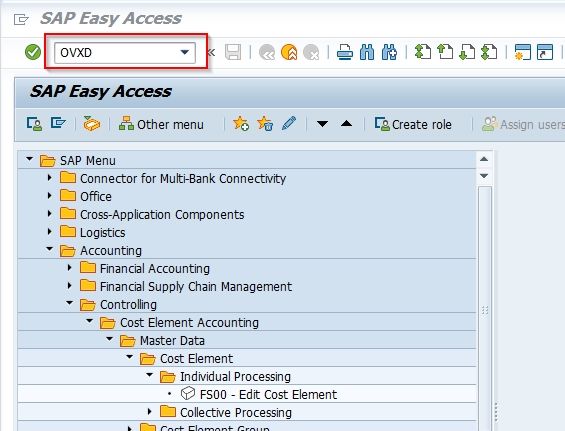Select the Collective Processing row label
The height and width of the screenshot is (431, 565).
pyautogui.click(x=236, y=413)
